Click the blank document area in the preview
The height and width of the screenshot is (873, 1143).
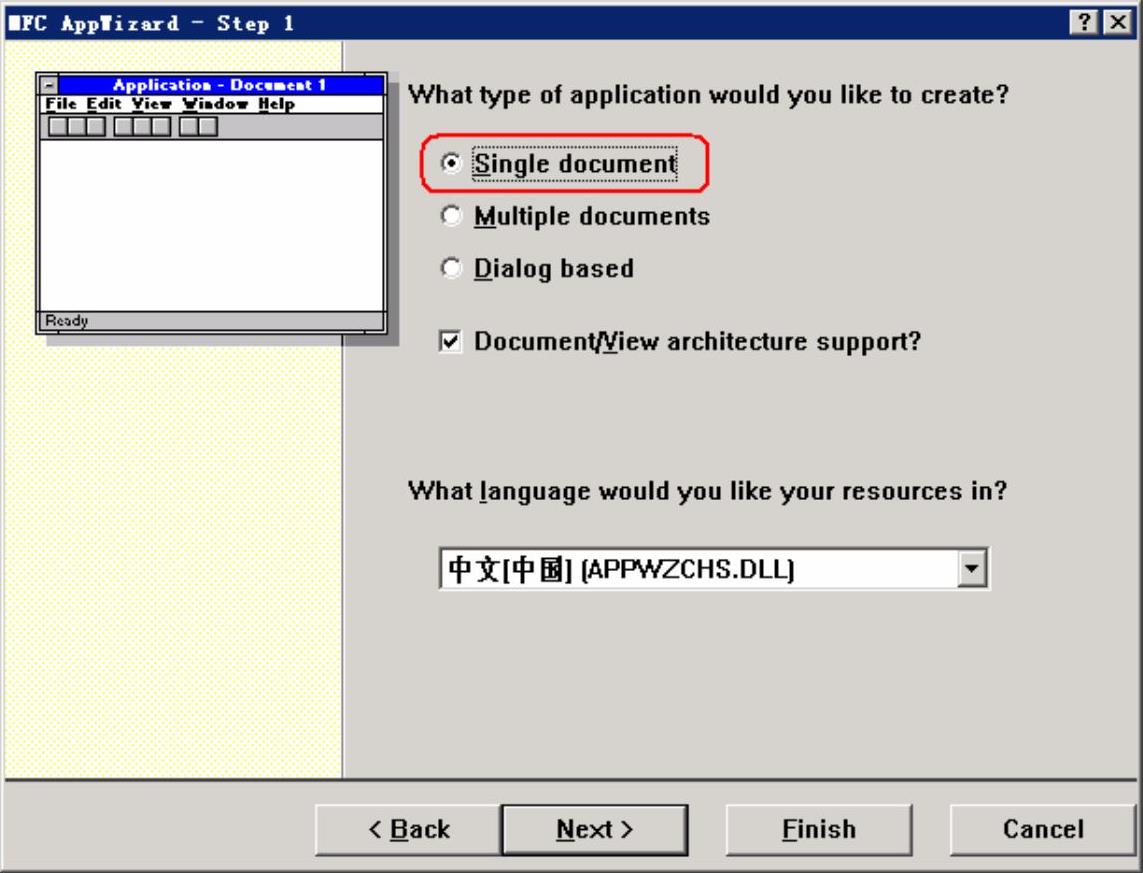click(x=211, y=225)
